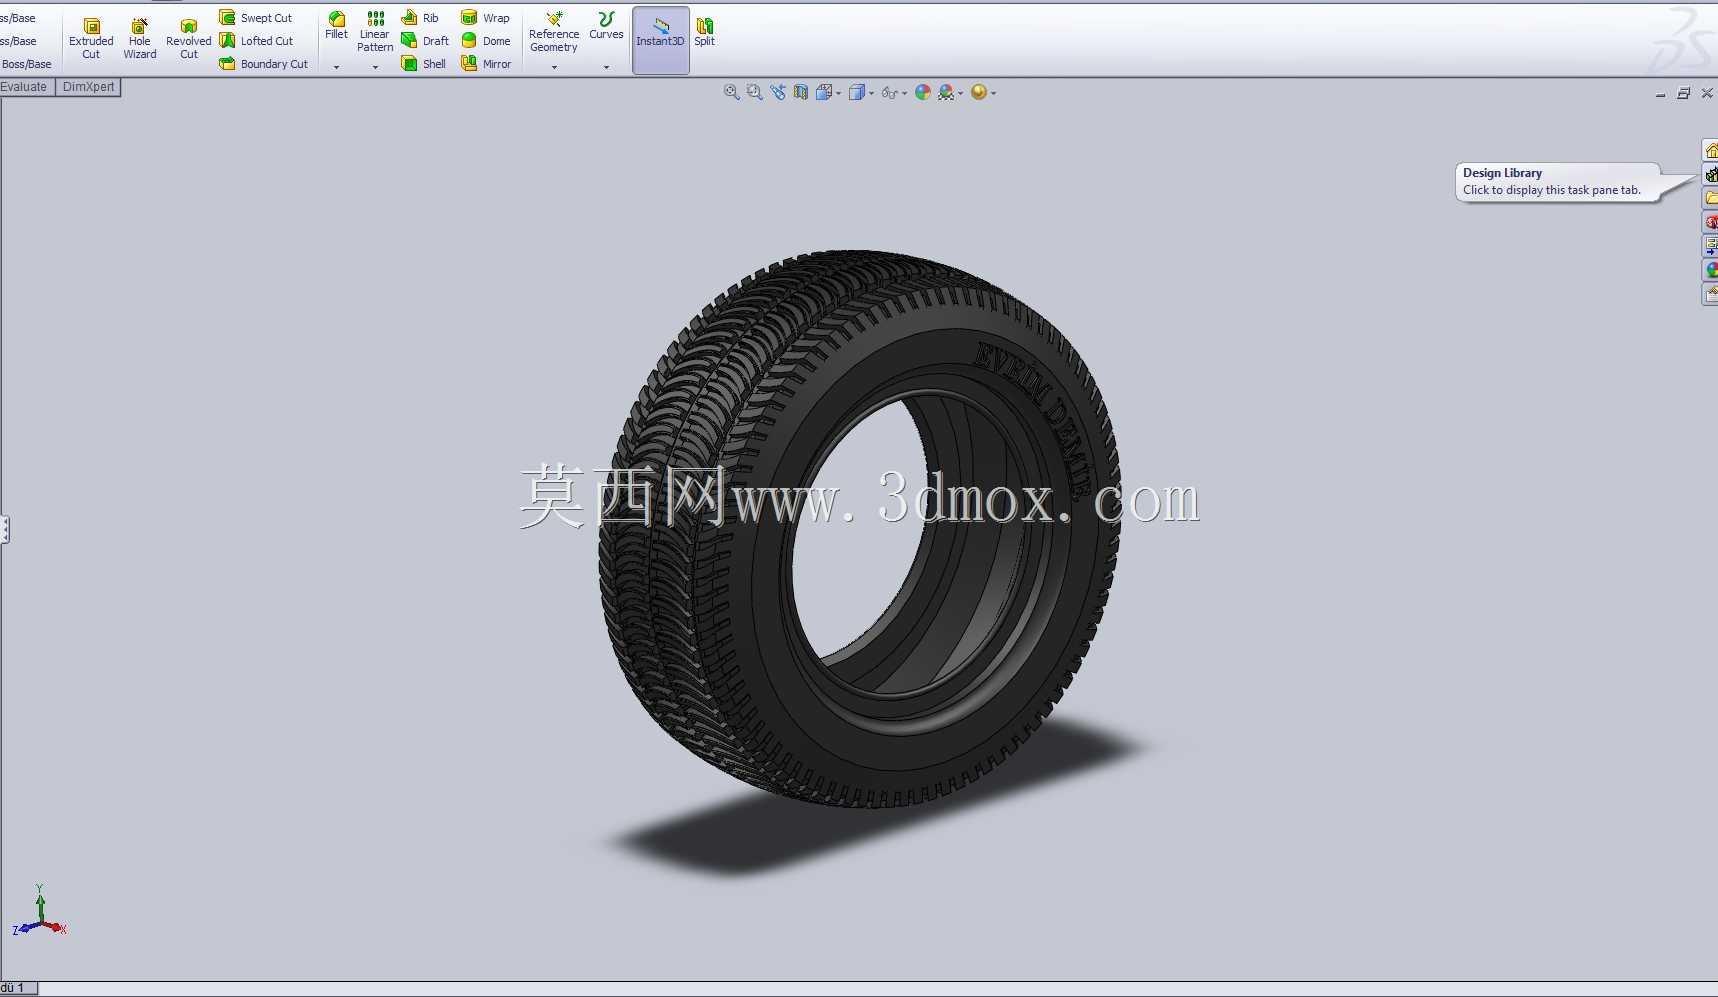Choose the Swept Cut feature
Image resolution: width=1718 pixels, height=997 pixels.
(x=256, y=18)
